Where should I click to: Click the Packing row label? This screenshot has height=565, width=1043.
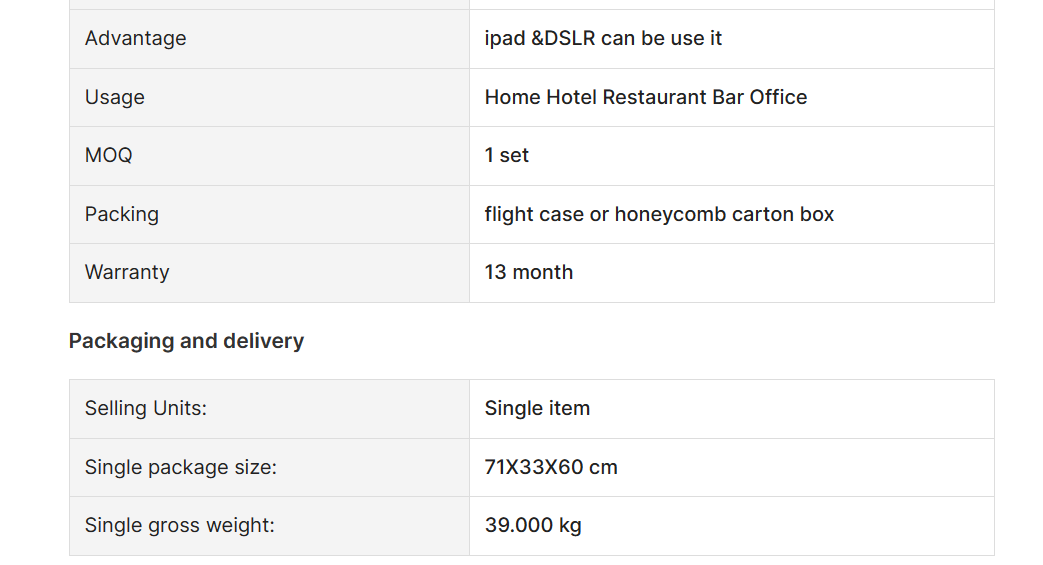[x=122, y=214]
